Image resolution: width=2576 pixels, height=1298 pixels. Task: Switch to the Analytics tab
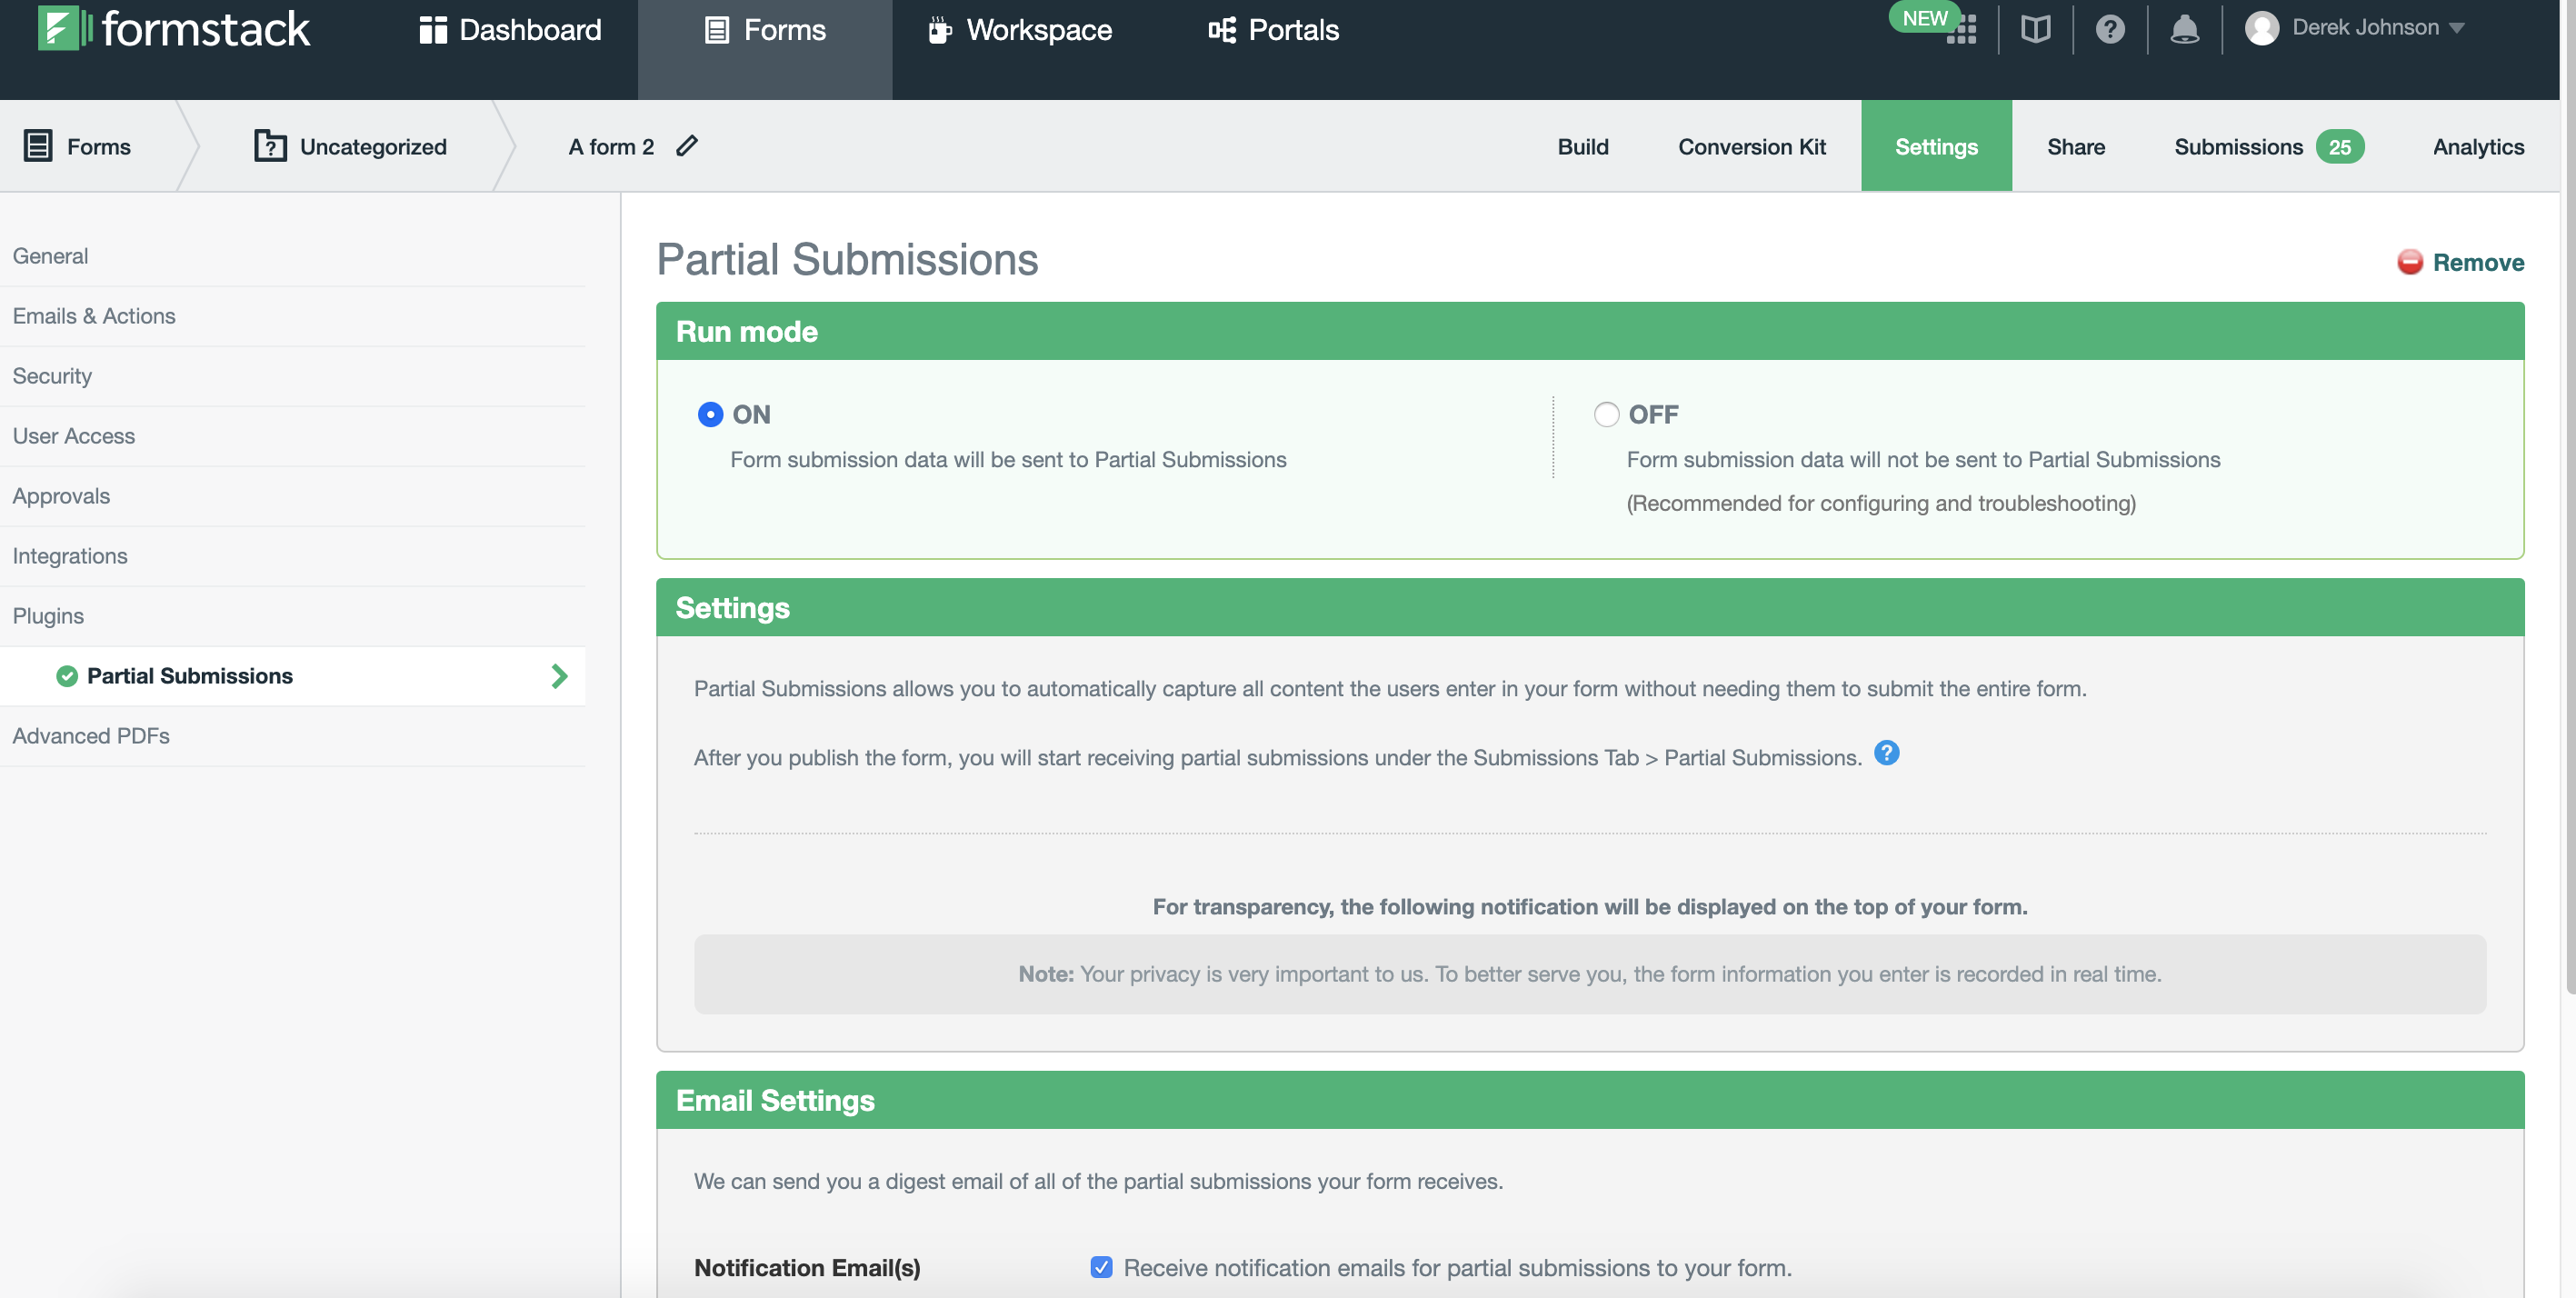[x=2477, y=146]
